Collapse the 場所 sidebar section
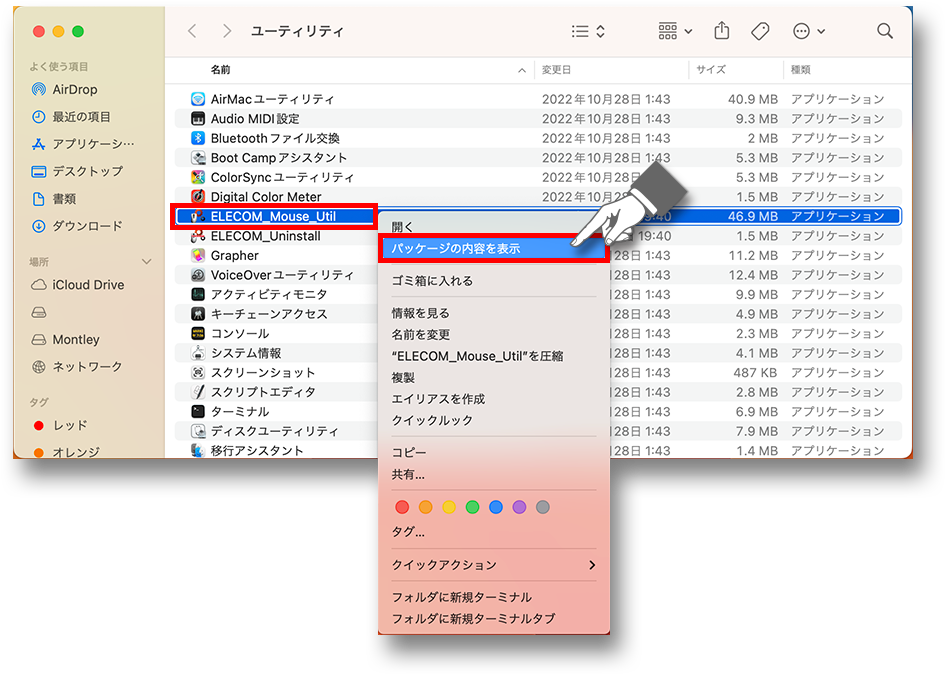The image size is (947, 676). (x=146, y=262)
